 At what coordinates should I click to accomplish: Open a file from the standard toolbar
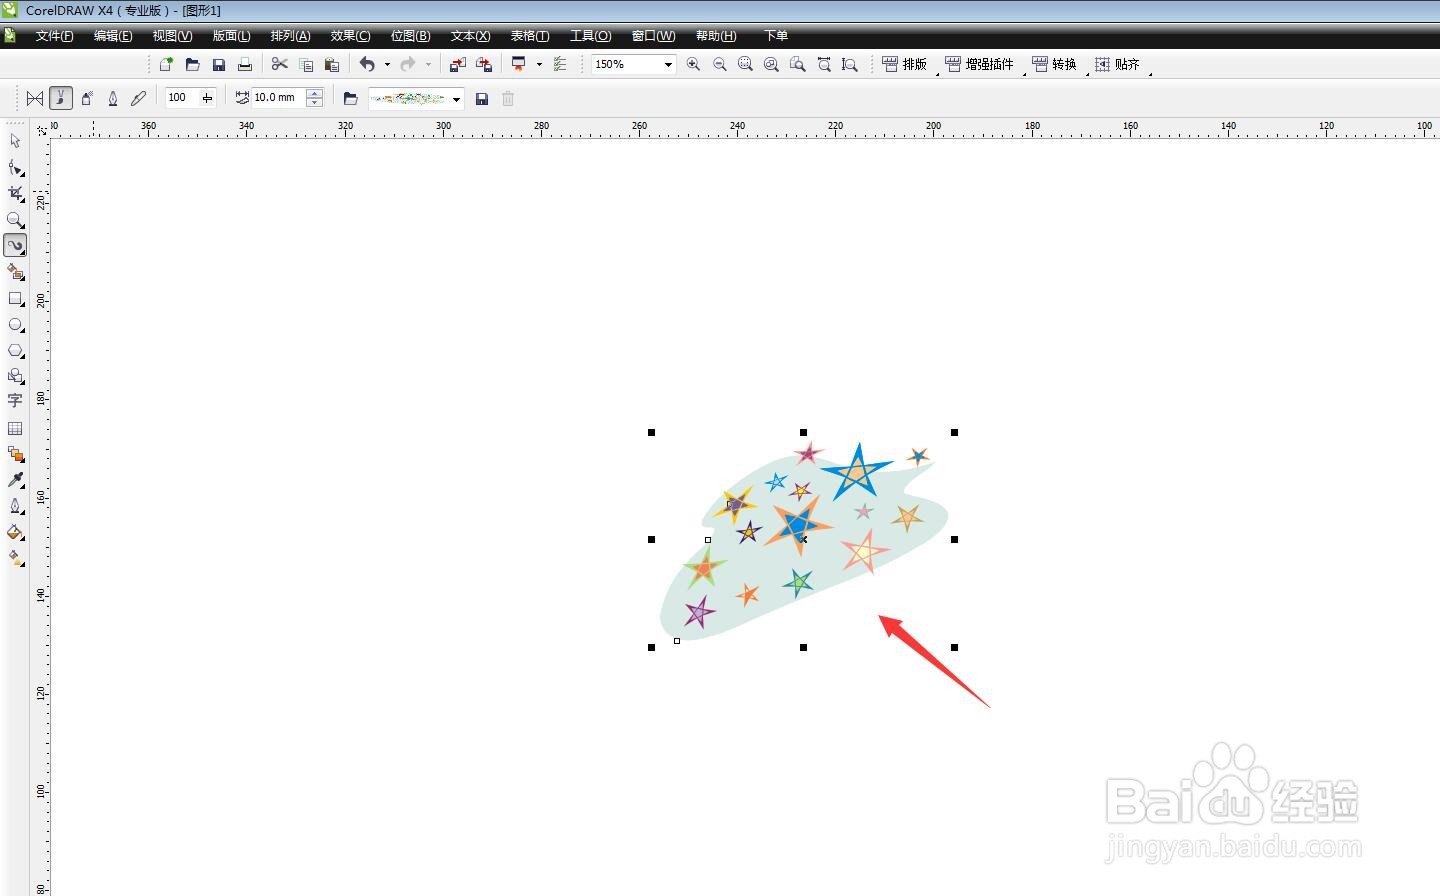[192, 64]
